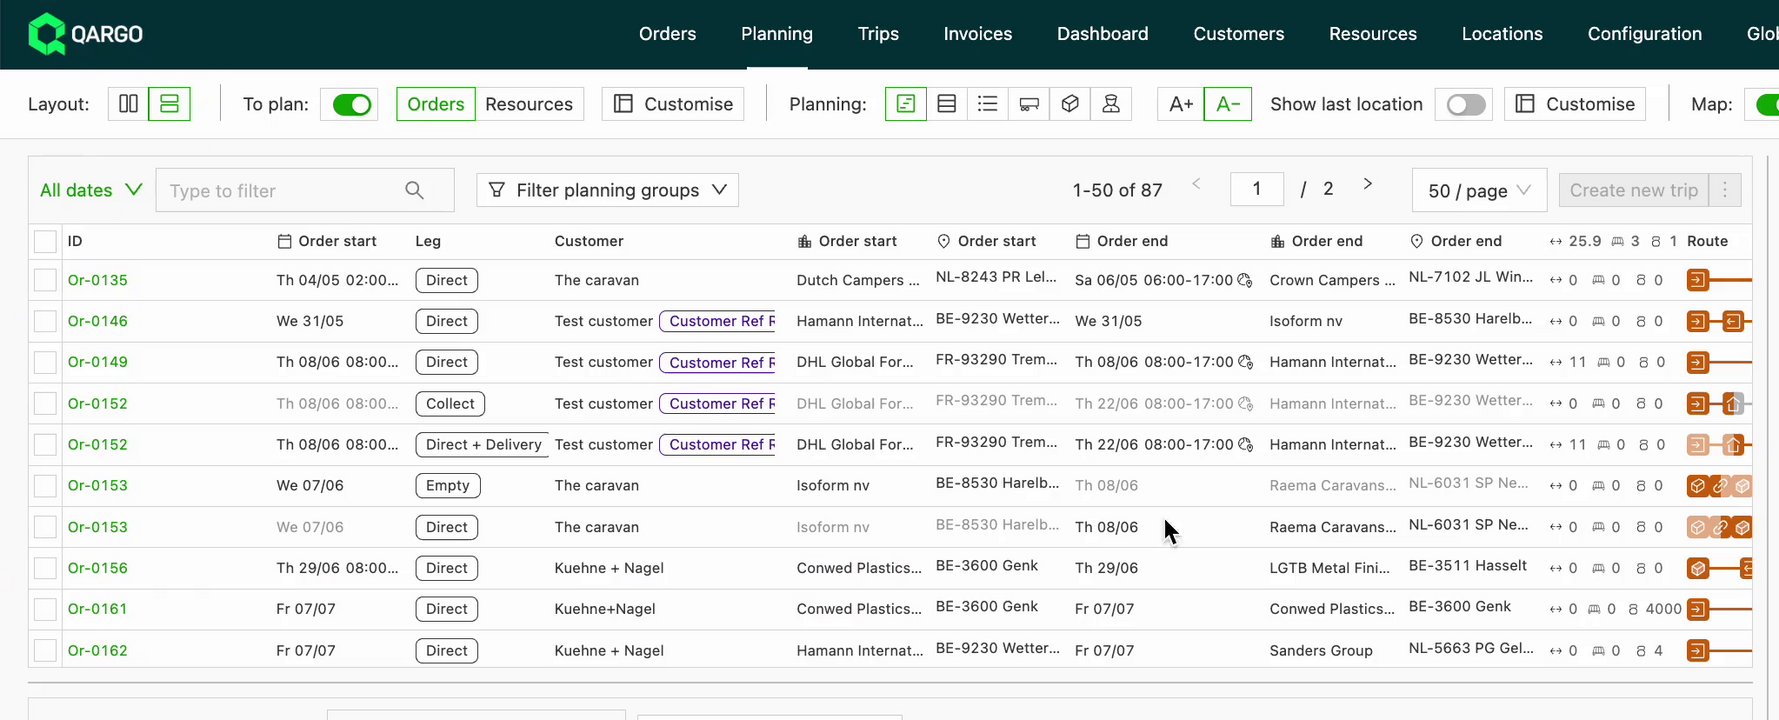
Task: Choose the list planning view icon
Action: 987,104
